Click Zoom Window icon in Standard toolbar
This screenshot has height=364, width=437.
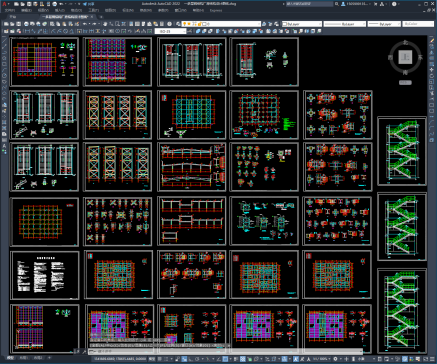pyautogui.click(x=117, y=24)
